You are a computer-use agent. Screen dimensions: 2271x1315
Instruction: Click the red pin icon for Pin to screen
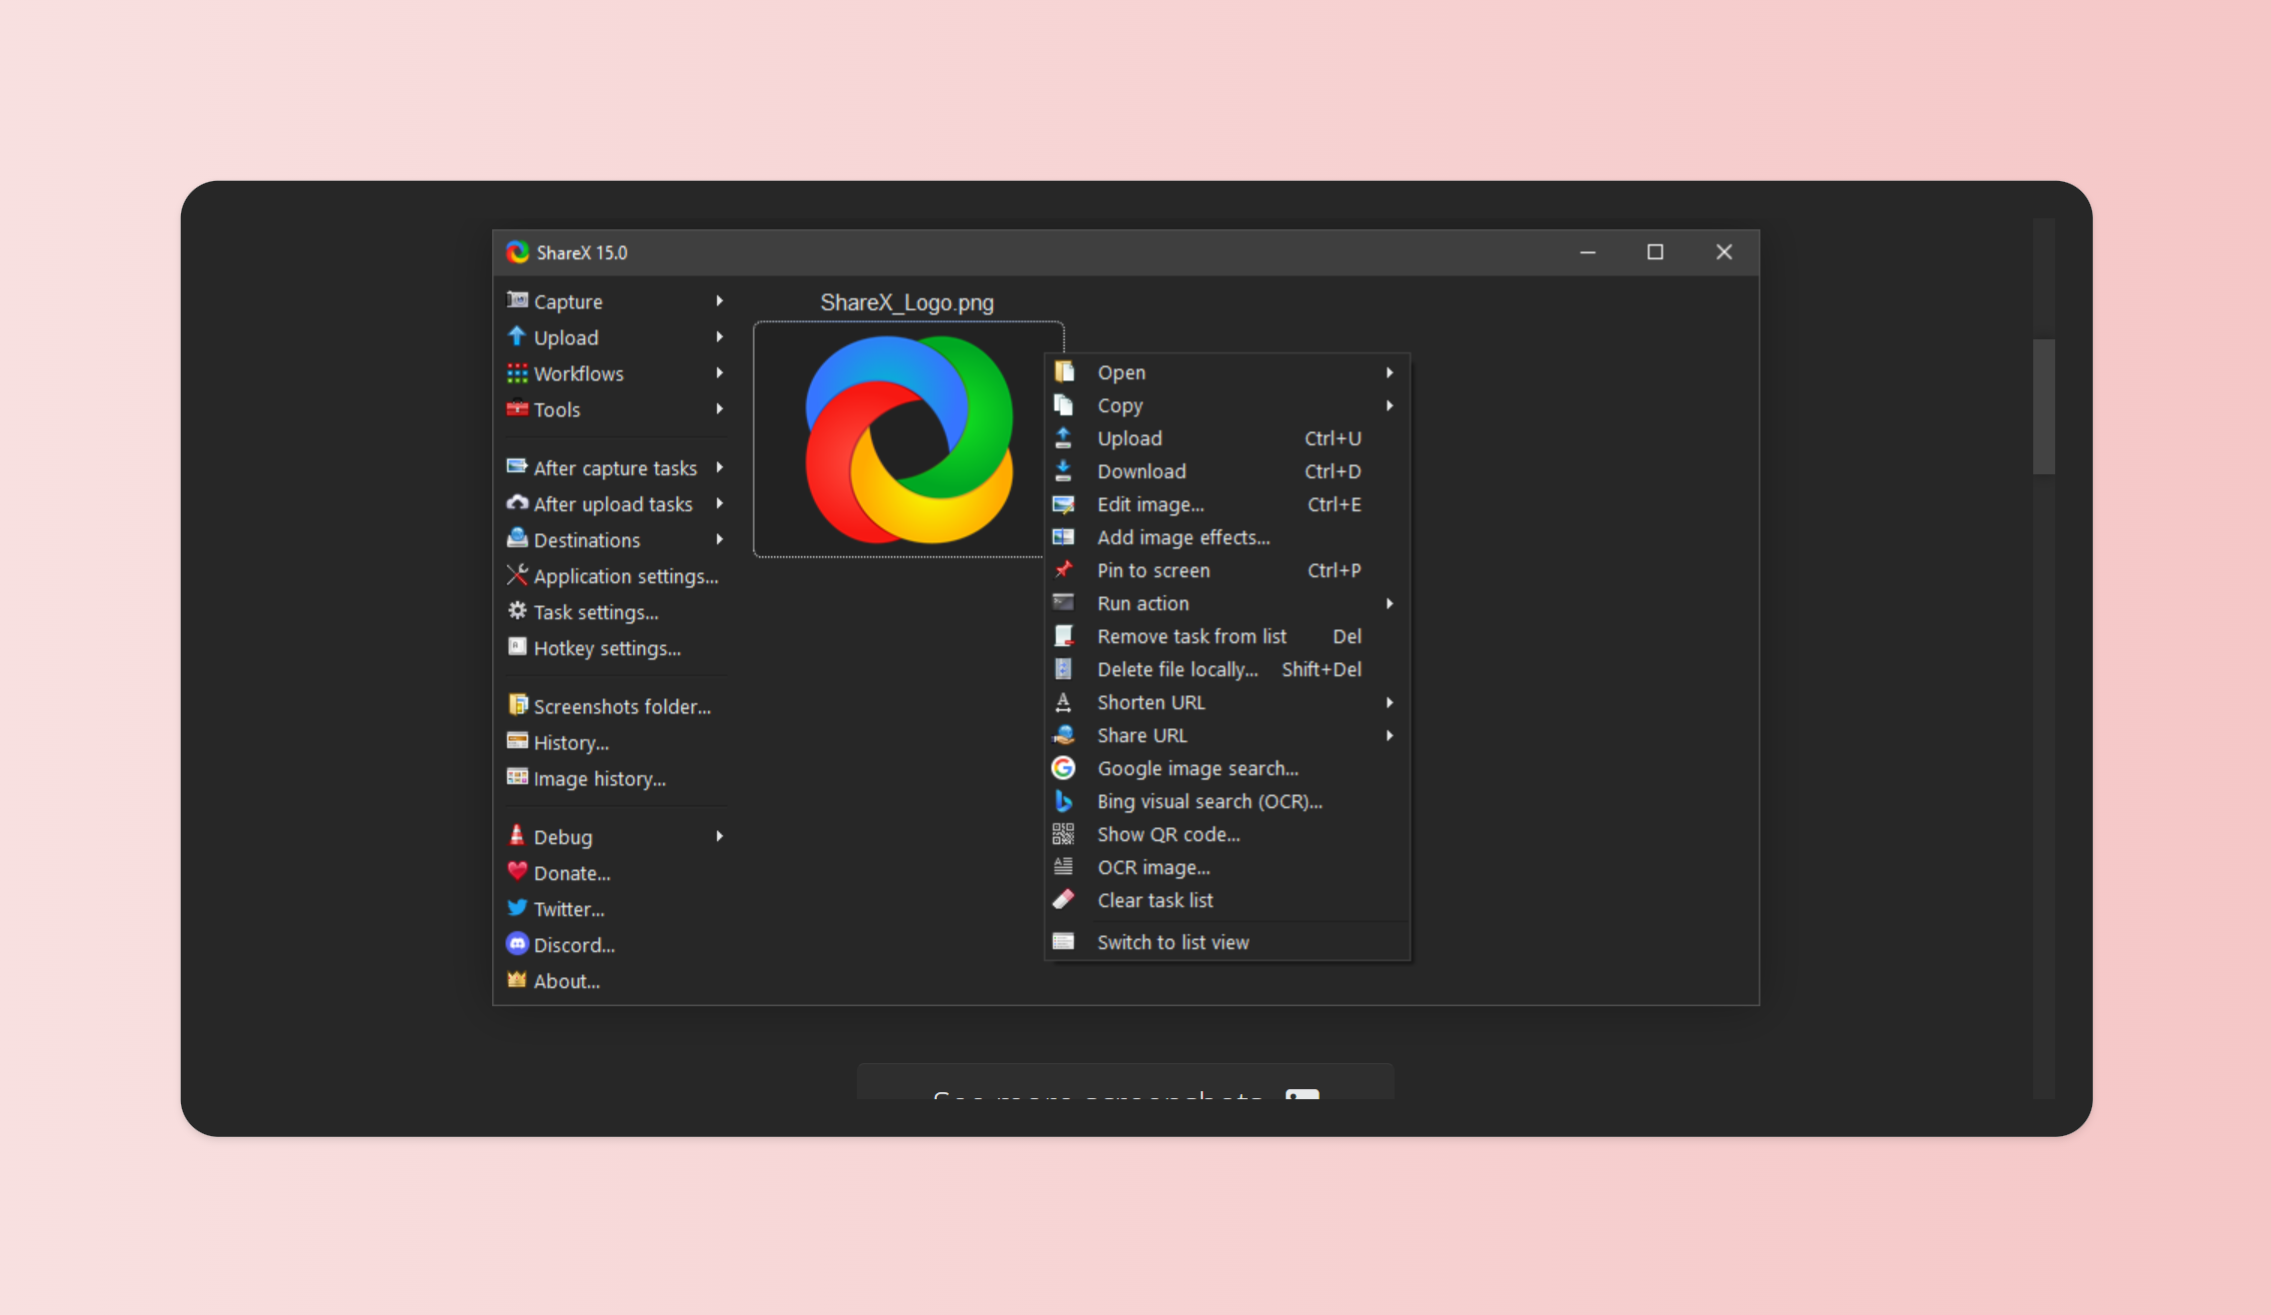1063,569
